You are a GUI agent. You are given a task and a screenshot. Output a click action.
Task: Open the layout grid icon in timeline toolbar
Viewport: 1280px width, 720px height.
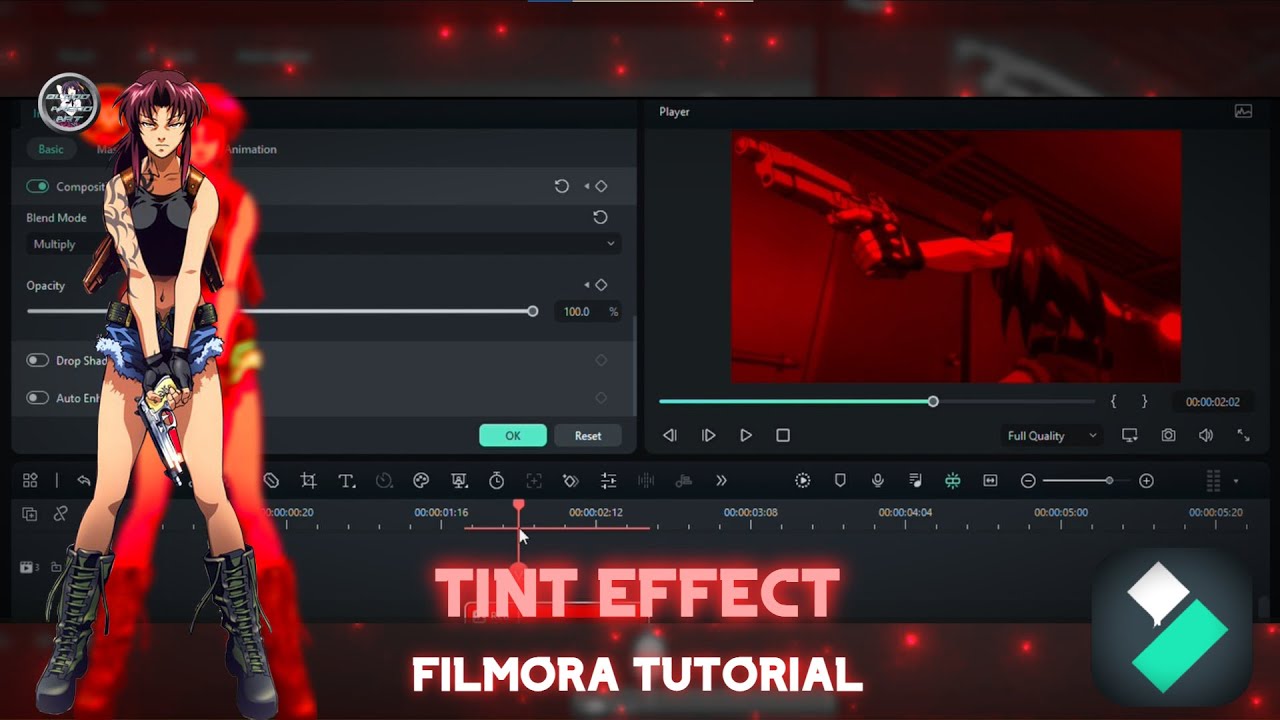click(30, 481)
